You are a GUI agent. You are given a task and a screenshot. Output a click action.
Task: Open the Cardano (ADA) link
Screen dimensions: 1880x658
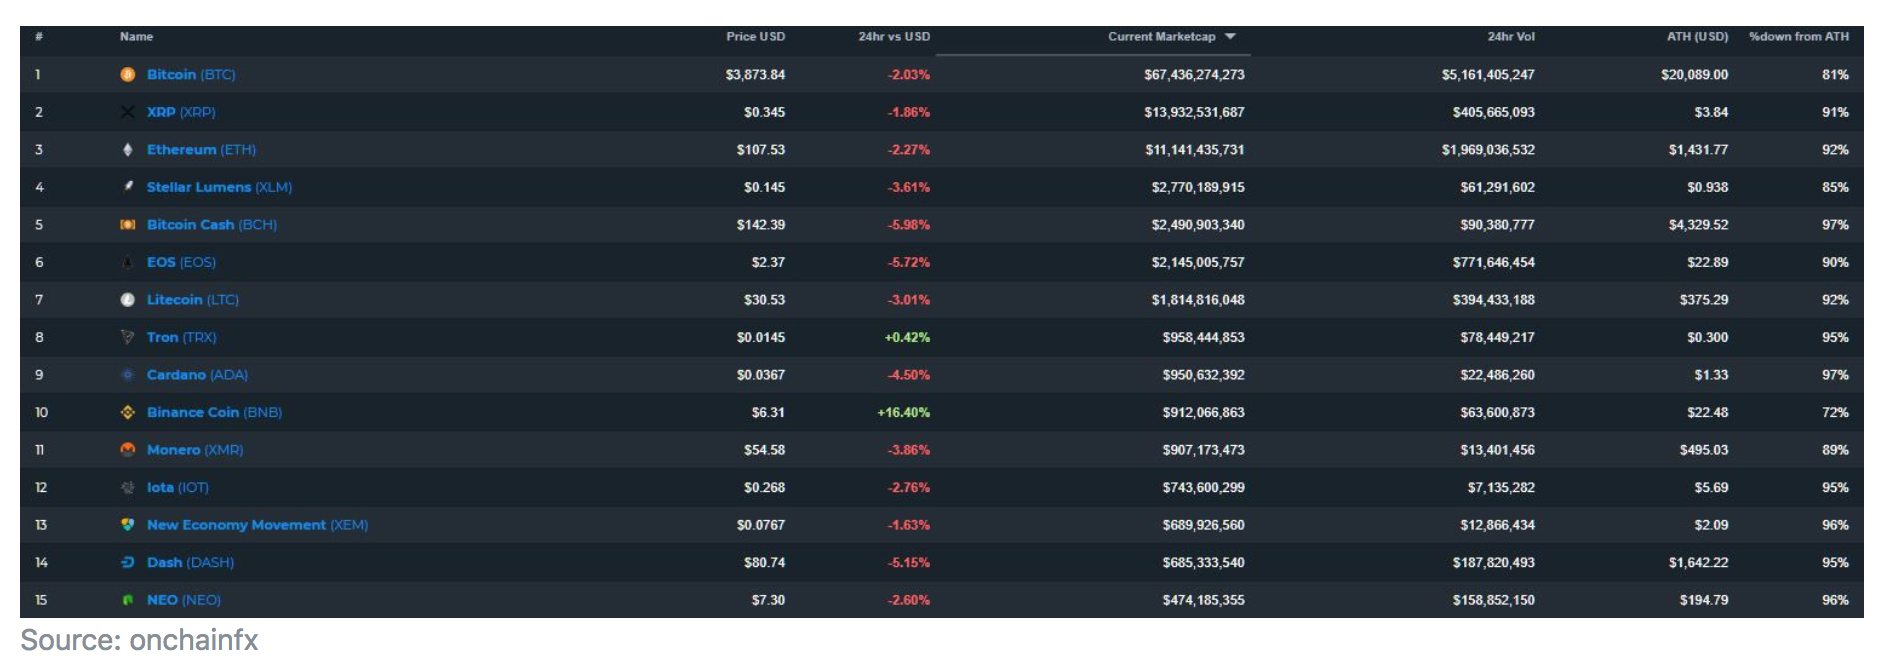coord(197,375)
